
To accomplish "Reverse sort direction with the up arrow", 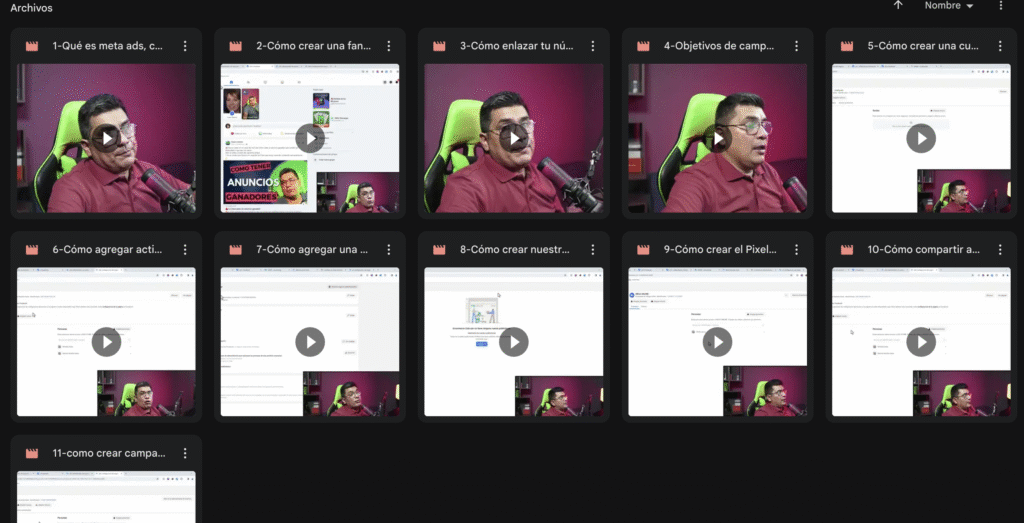I will point(898,6).
